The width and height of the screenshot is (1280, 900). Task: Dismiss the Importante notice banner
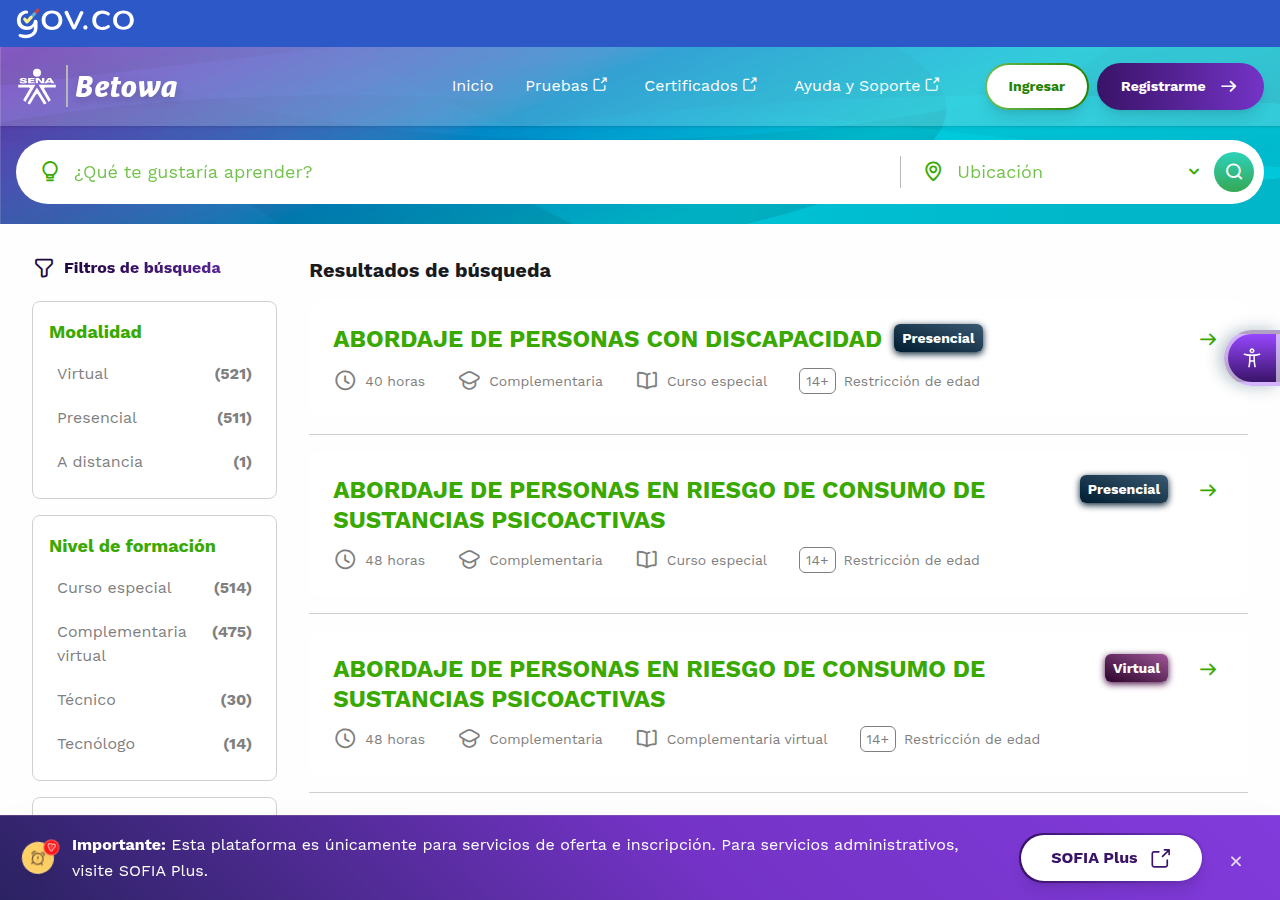1236,861
